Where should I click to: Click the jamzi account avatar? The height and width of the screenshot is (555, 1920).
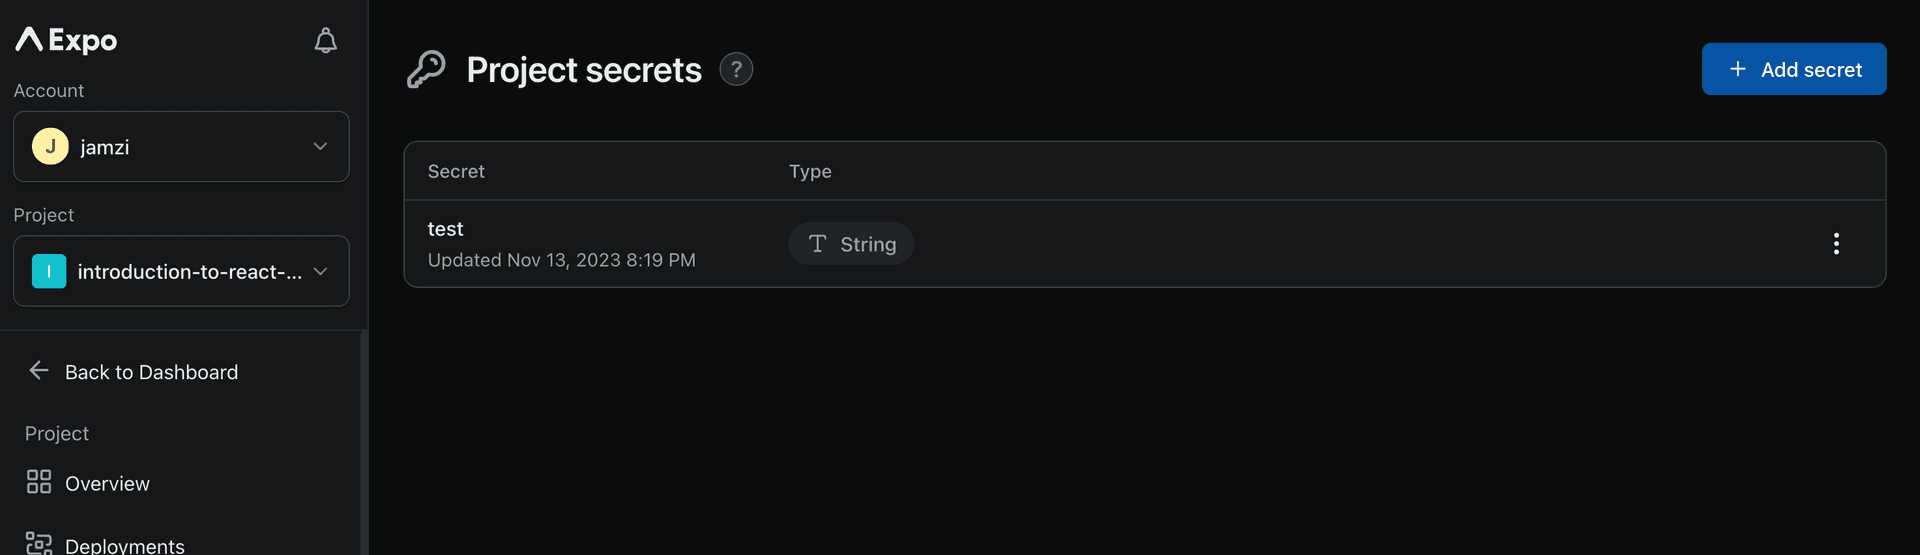(x=50, y=146)
